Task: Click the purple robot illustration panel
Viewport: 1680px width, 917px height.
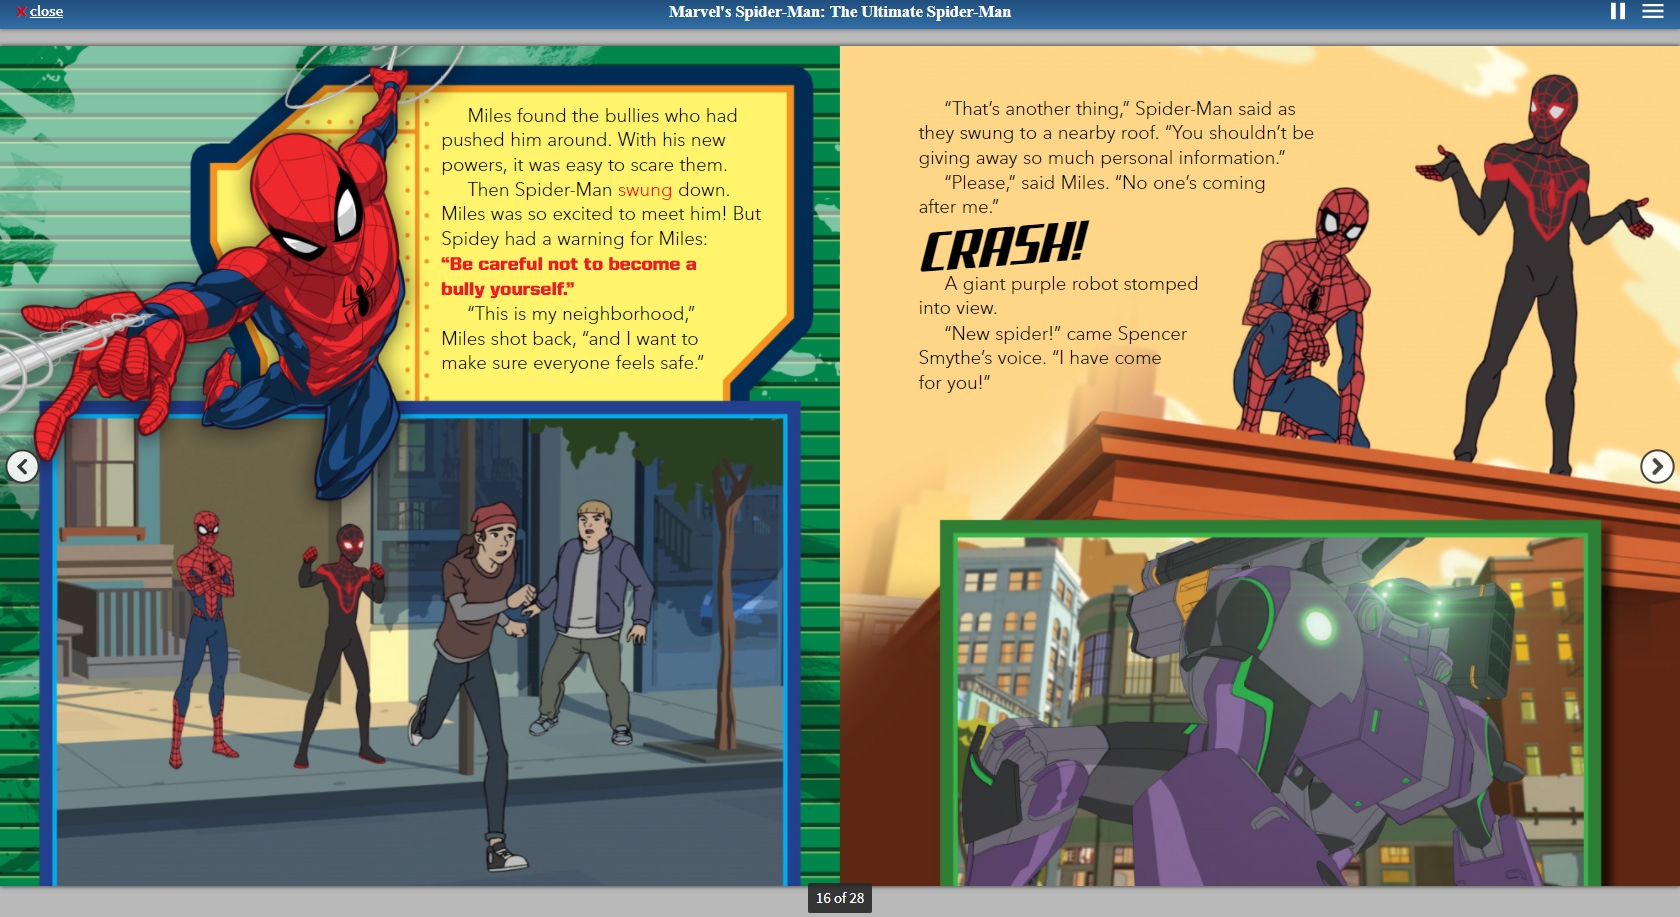Action: [1270, 710]
